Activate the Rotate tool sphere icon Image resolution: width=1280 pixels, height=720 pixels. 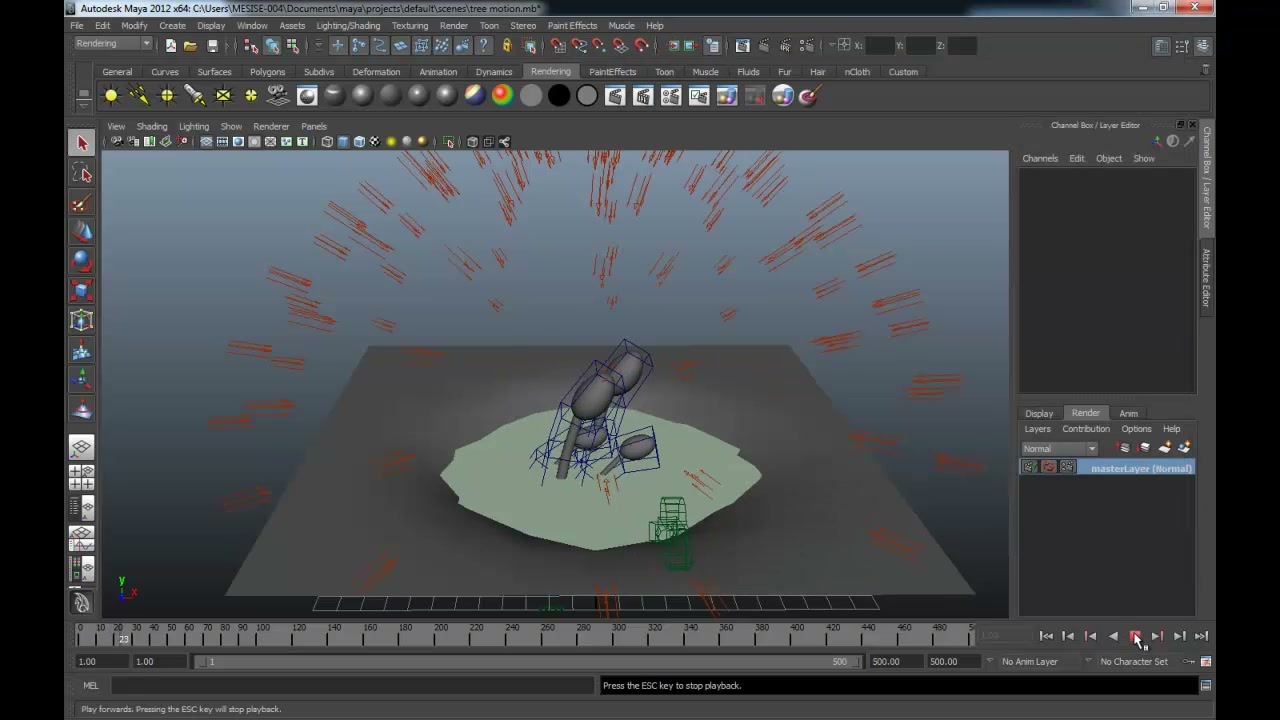tap(82, 261)
